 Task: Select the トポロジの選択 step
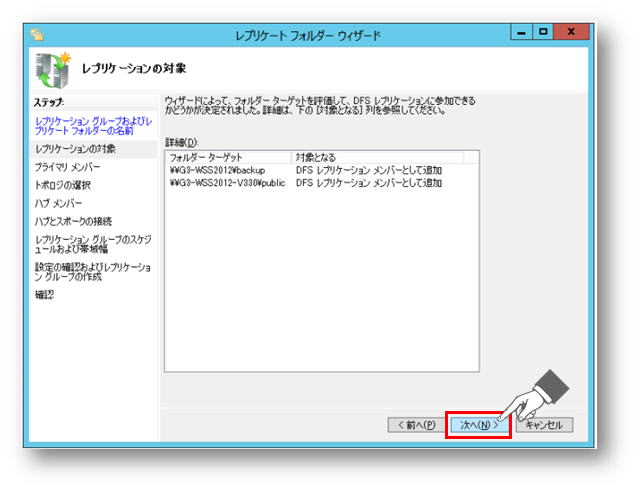point(62,185)
